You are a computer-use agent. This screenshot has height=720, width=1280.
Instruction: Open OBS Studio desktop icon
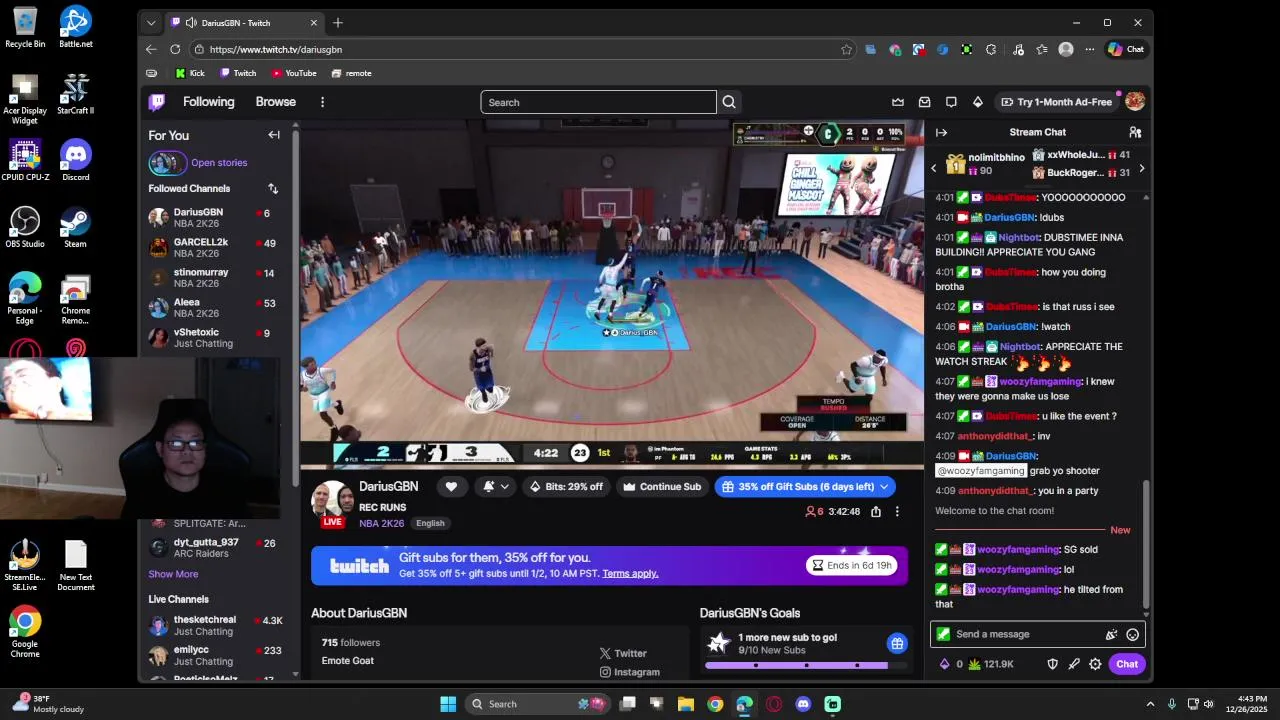click(x=25, y=227)
